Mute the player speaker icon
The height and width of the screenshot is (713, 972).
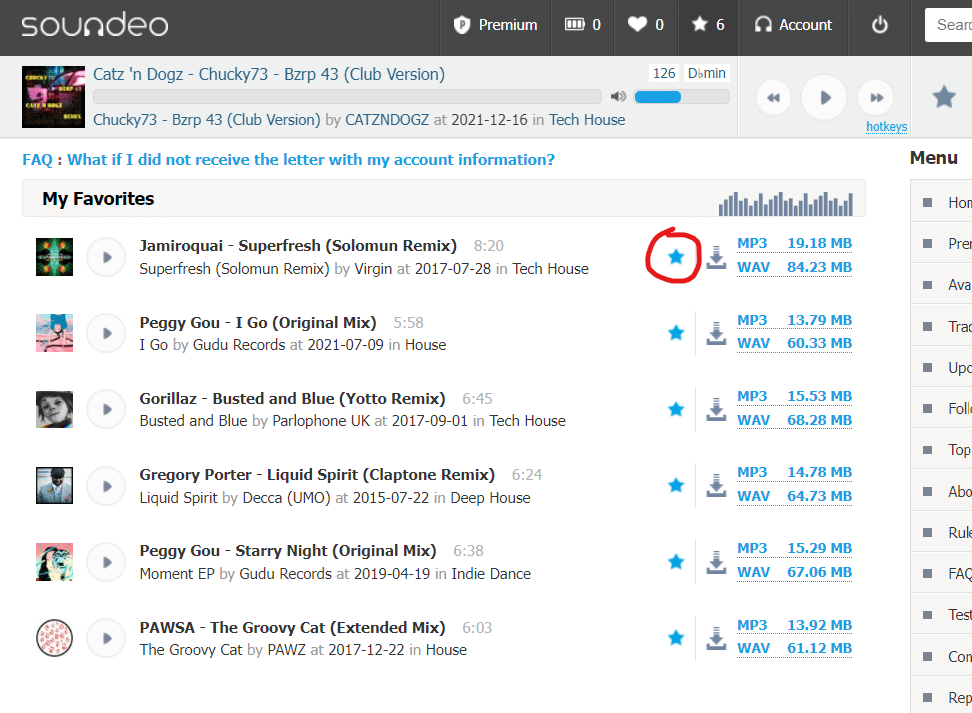618,97
